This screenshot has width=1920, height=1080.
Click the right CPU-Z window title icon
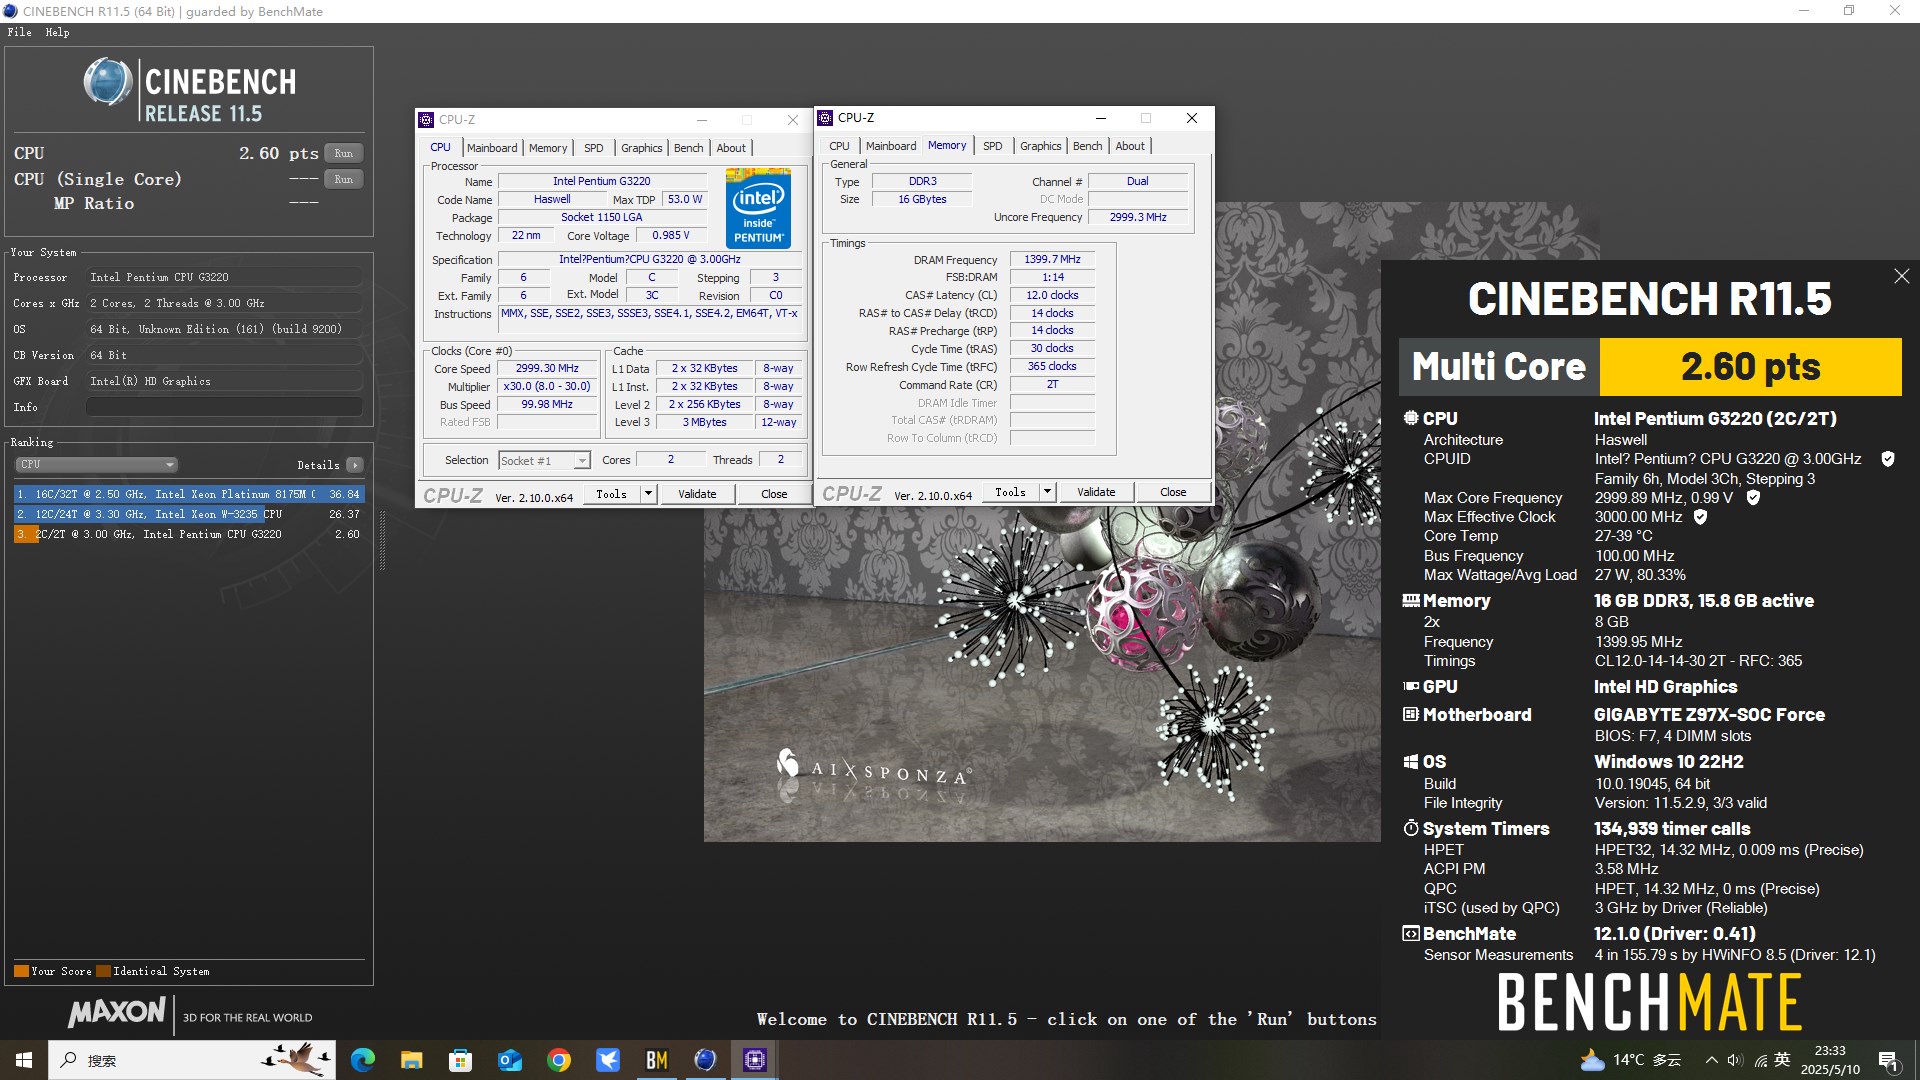point(826,118)
